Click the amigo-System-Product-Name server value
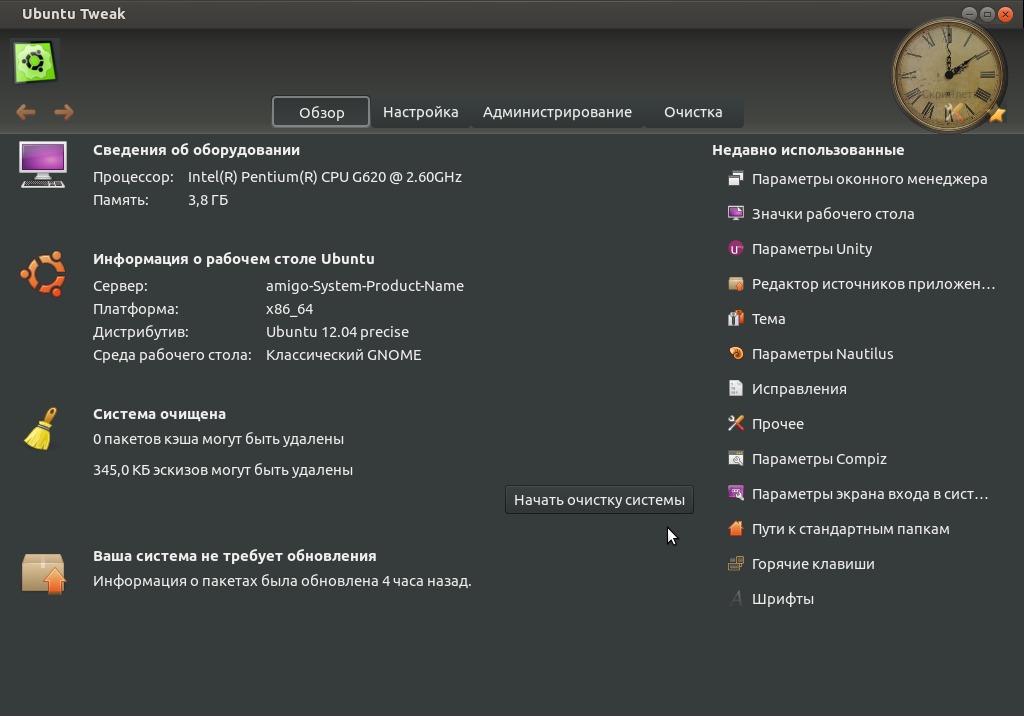 point(364,285)
